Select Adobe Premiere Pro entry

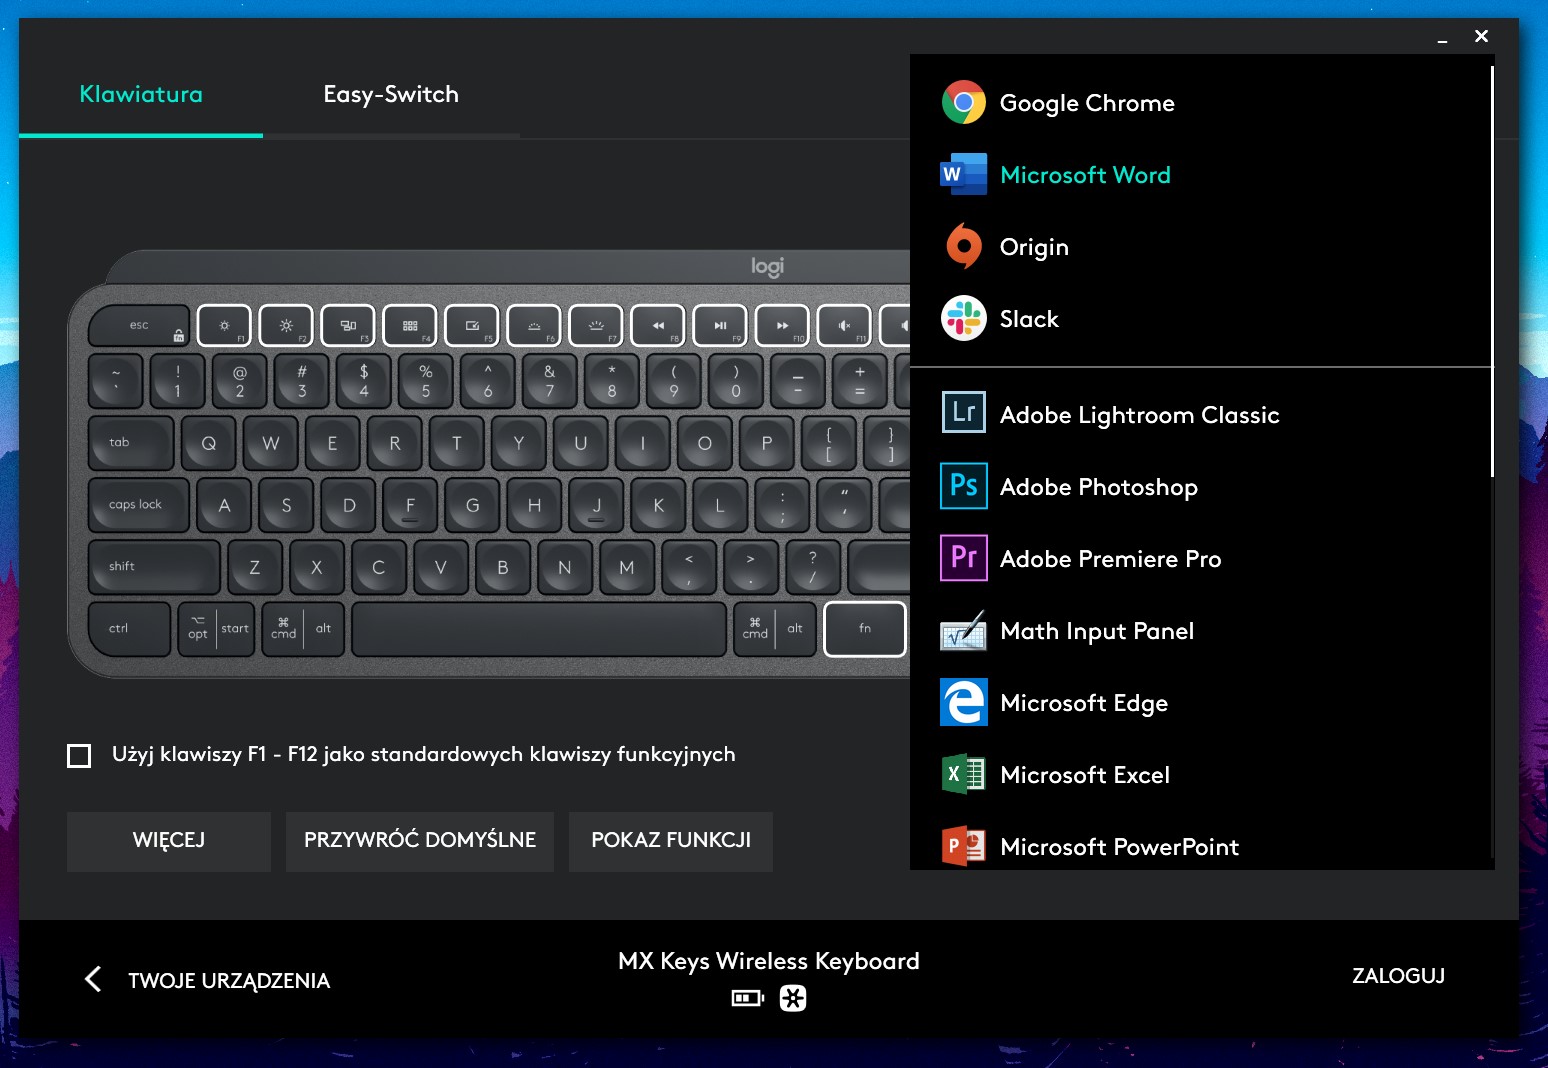[x=1200, y=559]
